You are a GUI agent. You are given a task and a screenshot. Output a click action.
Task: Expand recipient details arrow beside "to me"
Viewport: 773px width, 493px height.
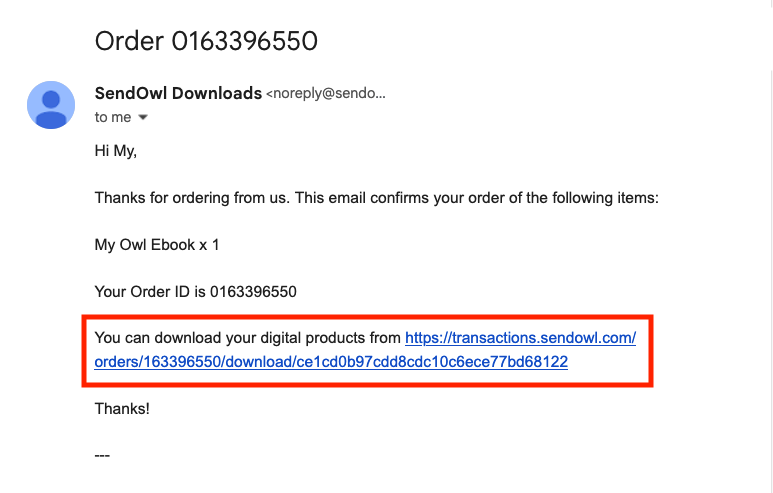point(143,117)
